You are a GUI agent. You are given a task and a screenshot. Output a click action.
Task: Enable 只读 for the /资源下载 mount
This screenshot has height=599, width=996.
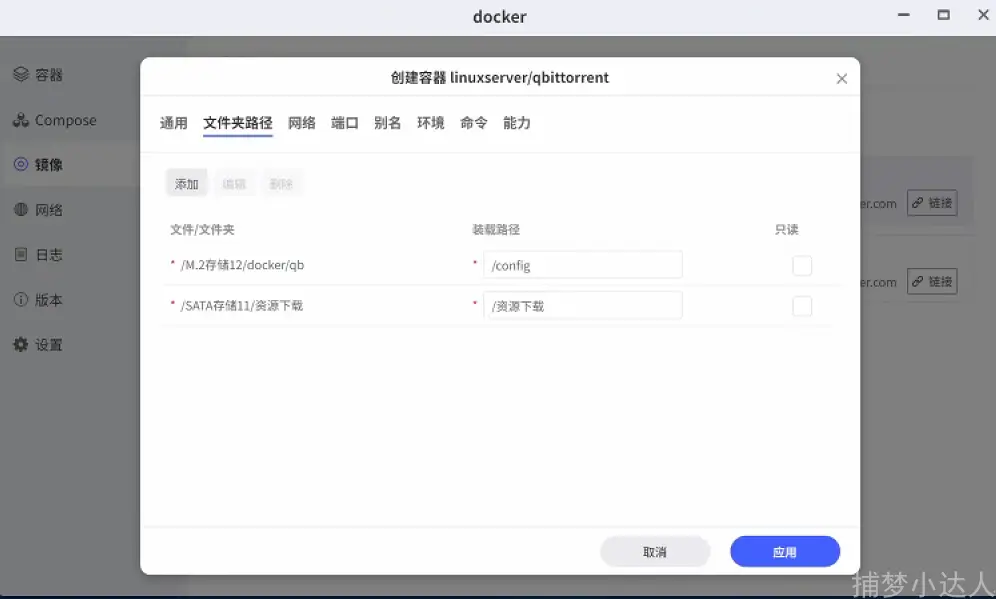802,306
